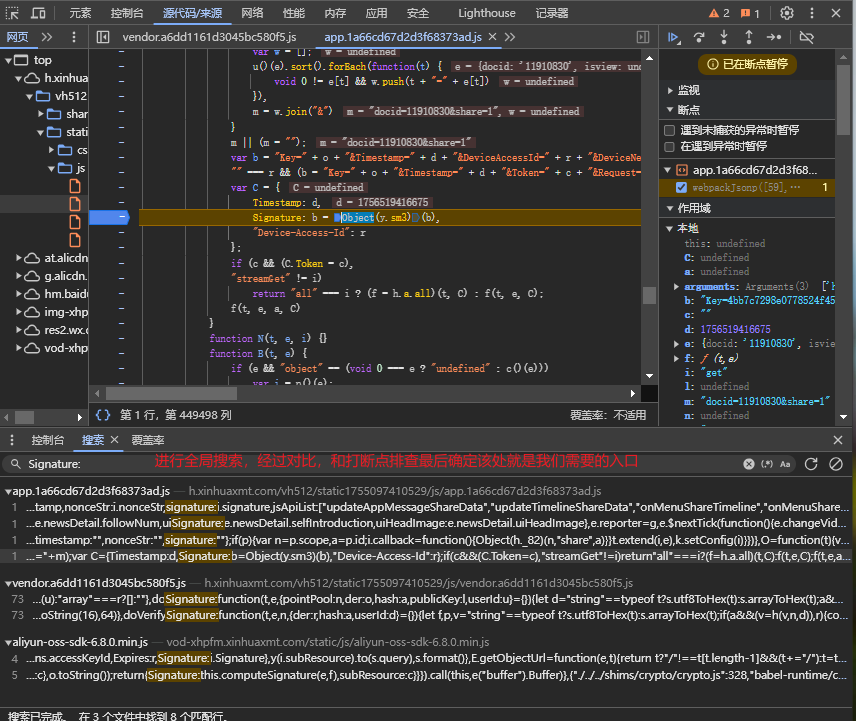Select the hm.baidu domain tree node
The image size is (856, 721).
(53, 294)
